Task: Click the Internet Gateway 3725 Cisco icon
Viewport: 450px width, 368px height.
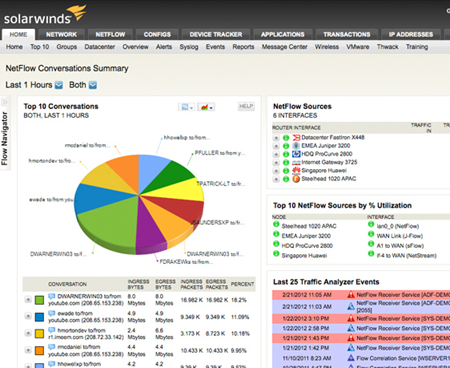Action: point(296,162)
